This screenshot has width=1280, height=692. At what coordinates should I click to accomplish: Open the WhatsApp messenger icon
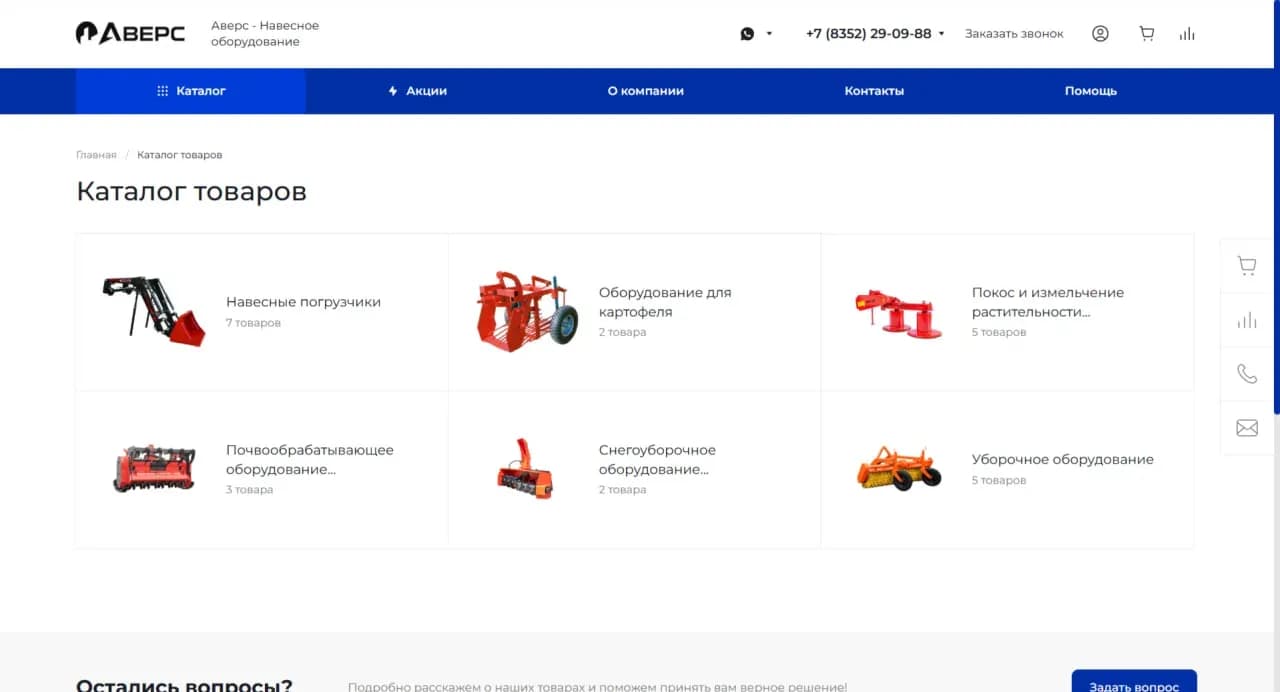coord(747,34)
